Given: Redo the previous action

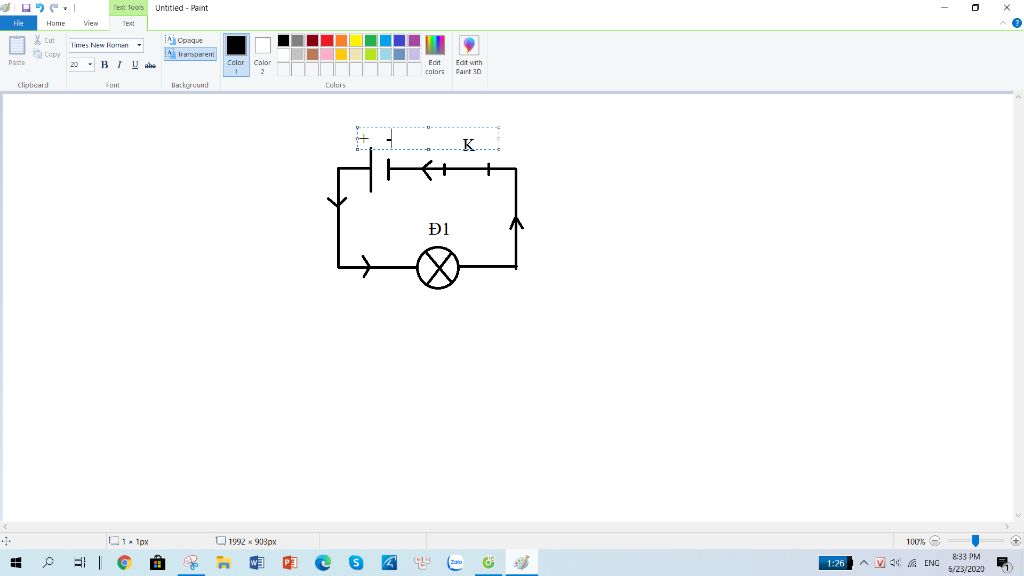Looking at the screenshot, I should coord(54,8).
